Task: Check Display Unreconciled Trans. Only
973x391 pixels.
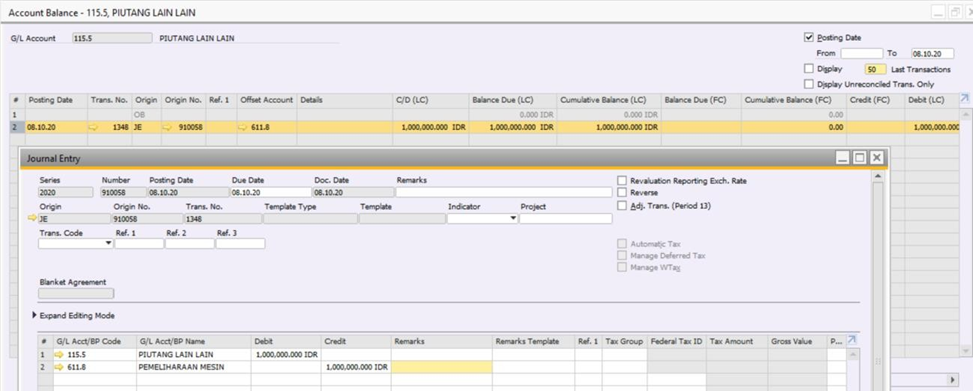Action: coord(809,84)
